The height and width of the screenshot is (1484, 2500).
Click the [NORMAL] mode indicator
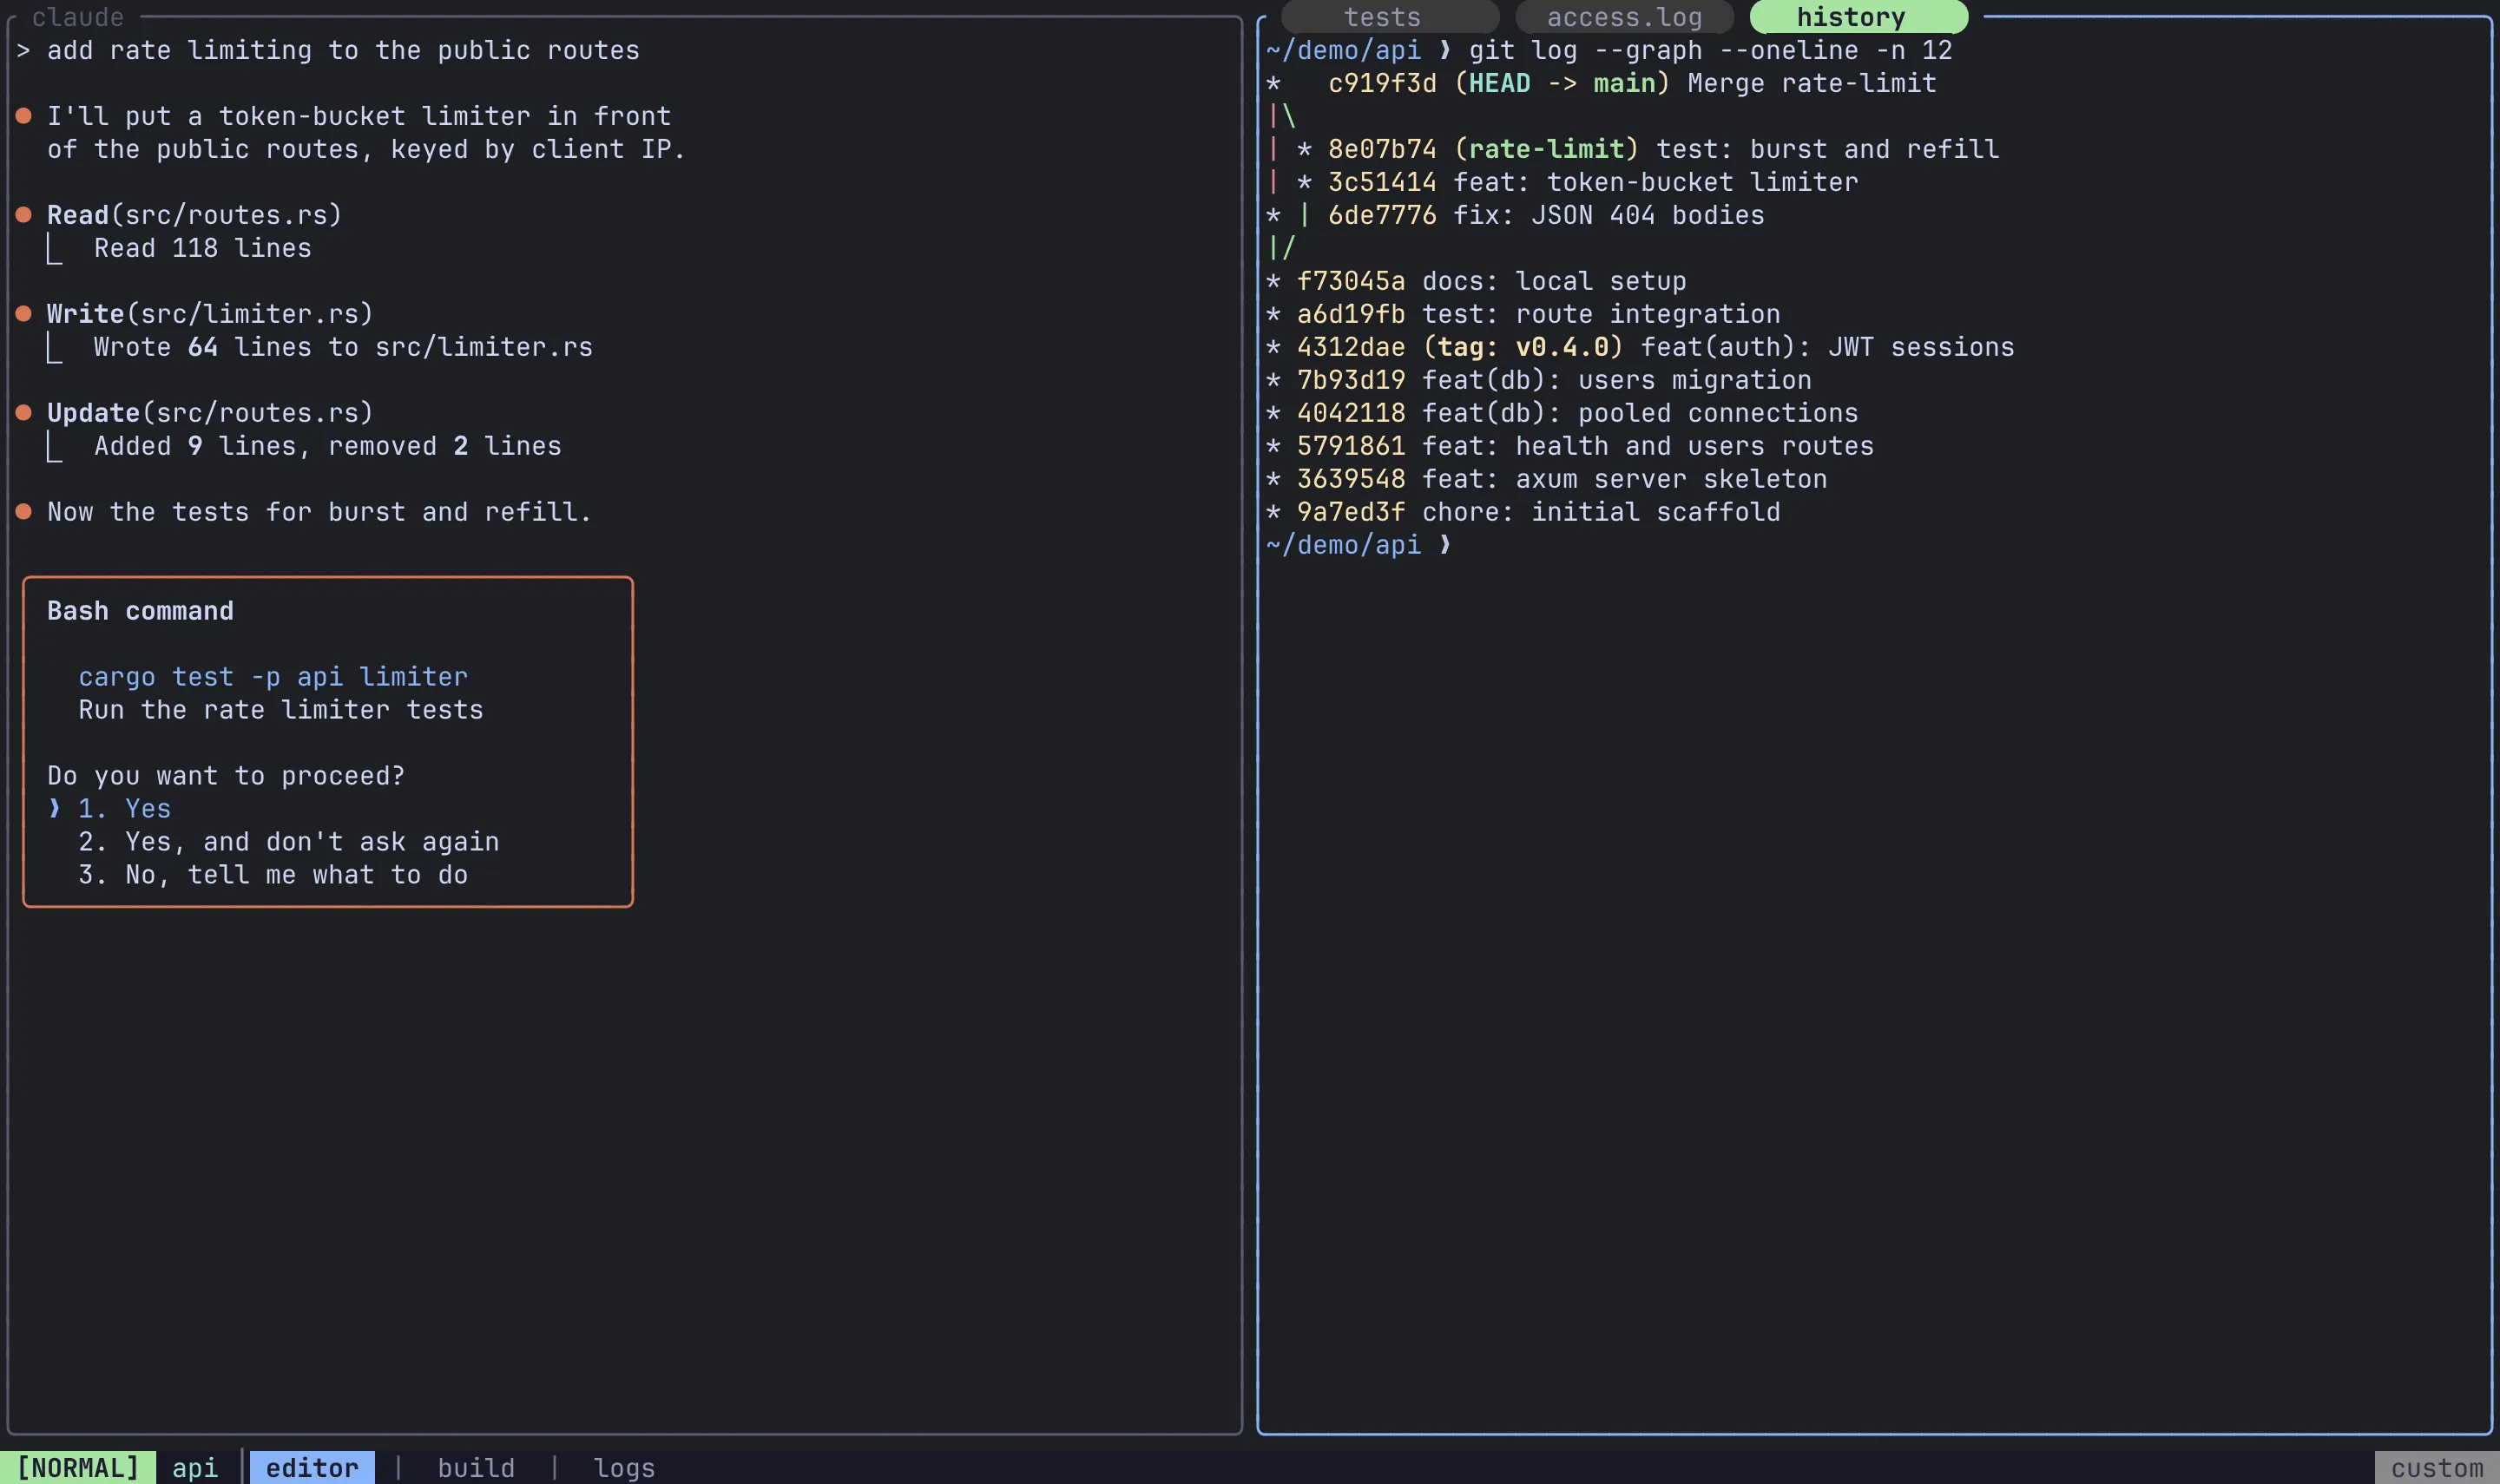(x=78, y=1467)
